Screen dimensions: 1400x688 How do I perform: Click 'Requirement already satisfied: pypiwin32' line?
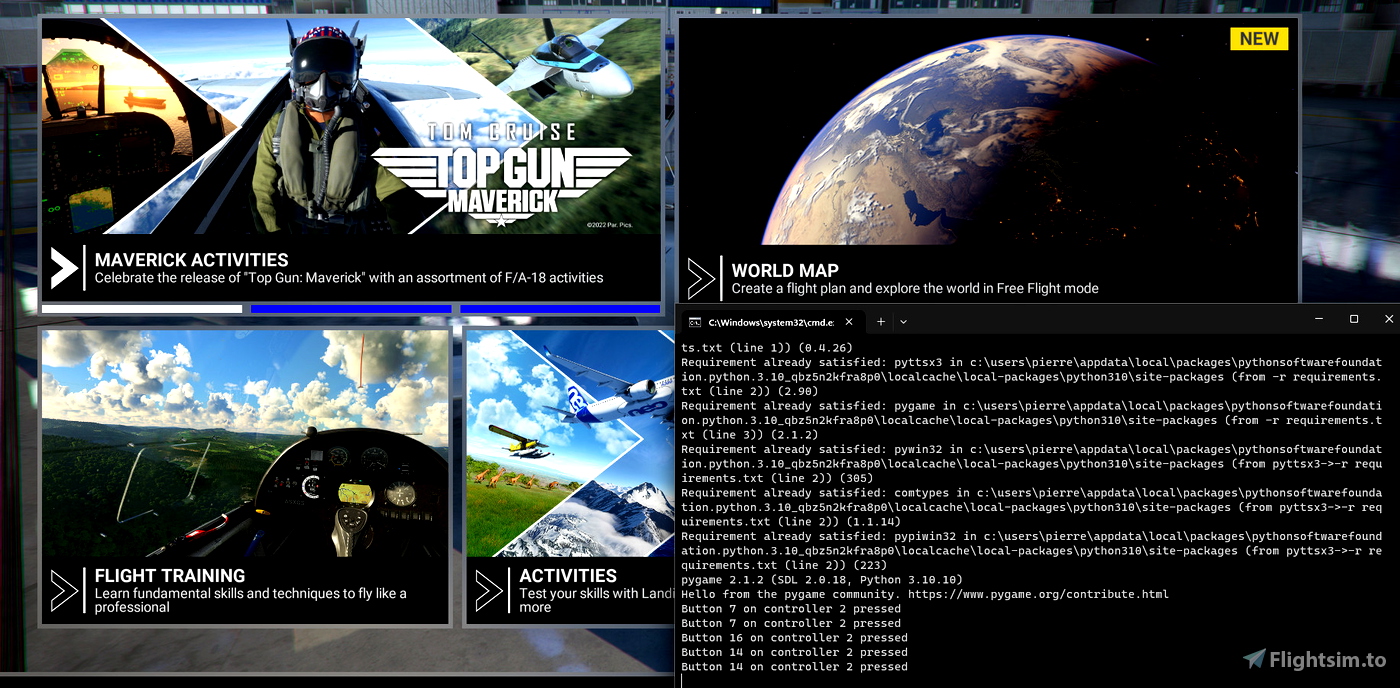click(1031, 551)
